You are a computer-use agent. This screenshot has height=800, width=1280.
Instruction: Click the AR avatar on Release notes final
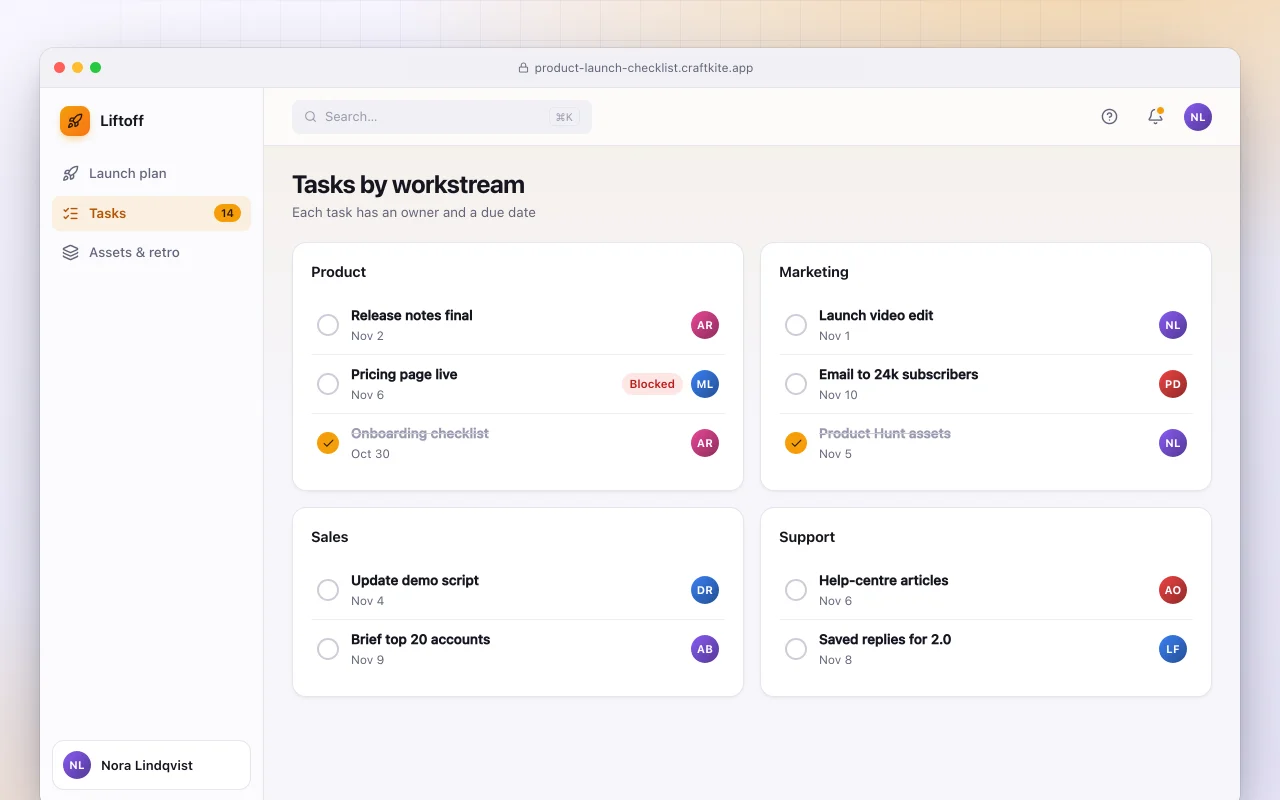click(705, 325)
